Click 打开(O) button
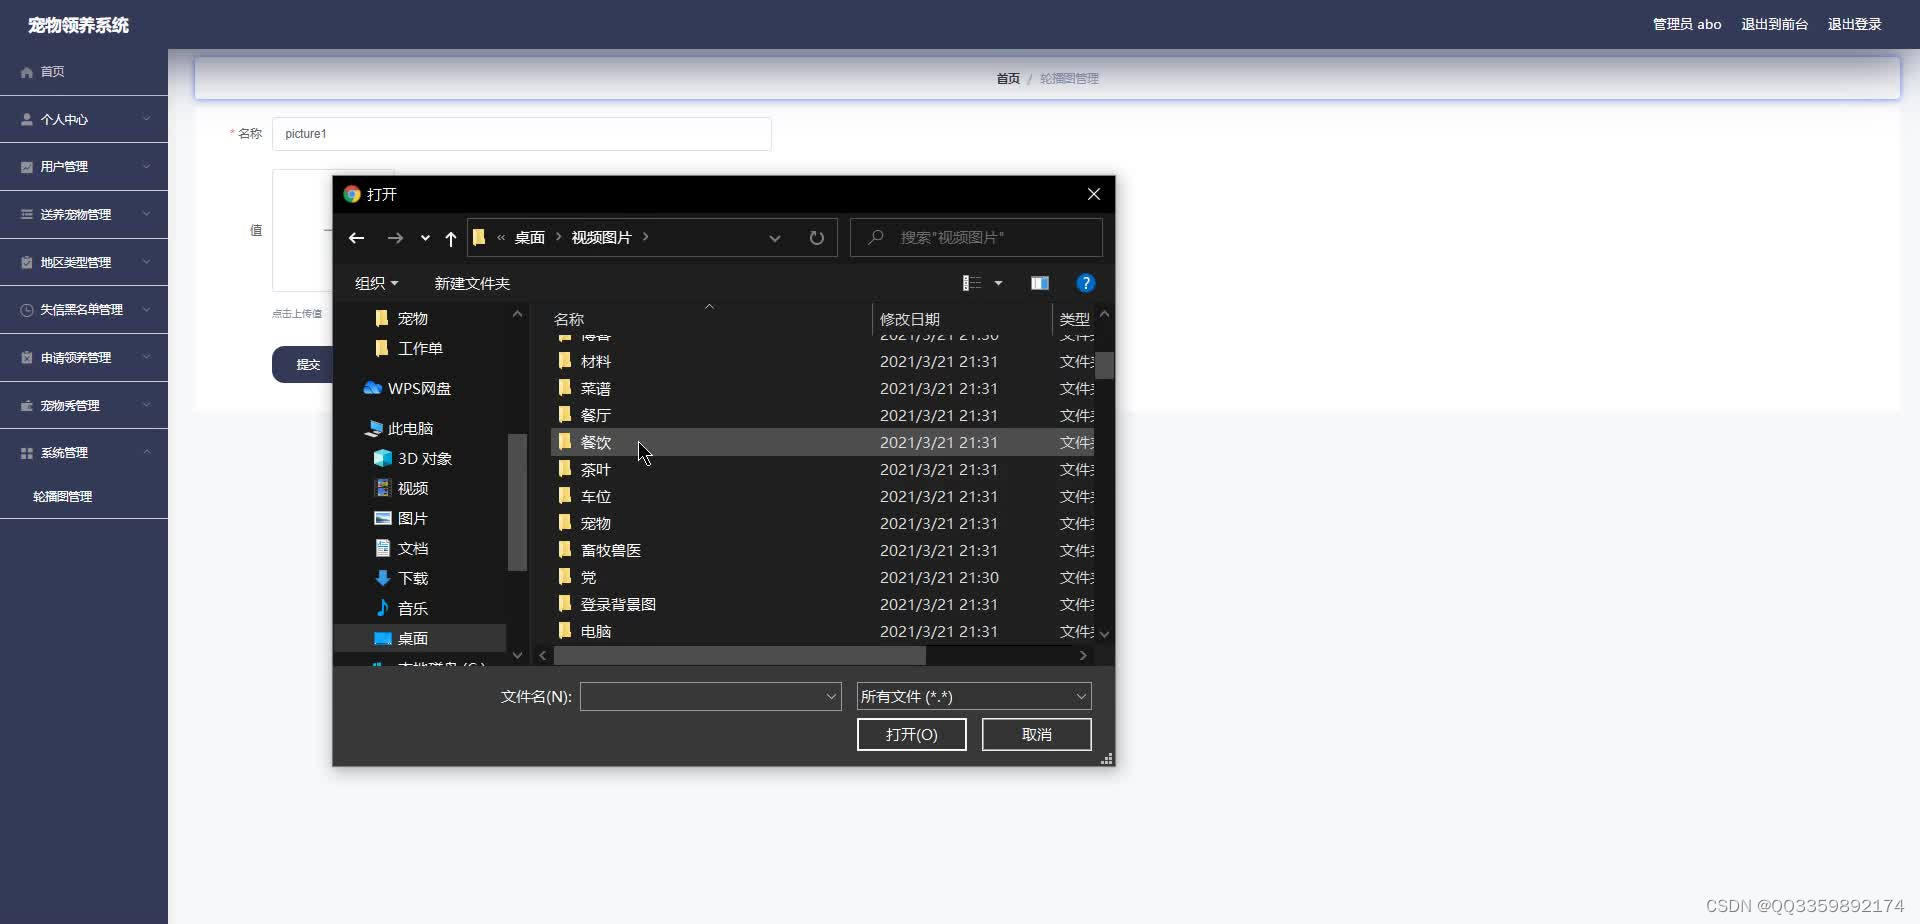This screenshot has width=1920, height=924. pyautogui.click(x=911, y=734)
